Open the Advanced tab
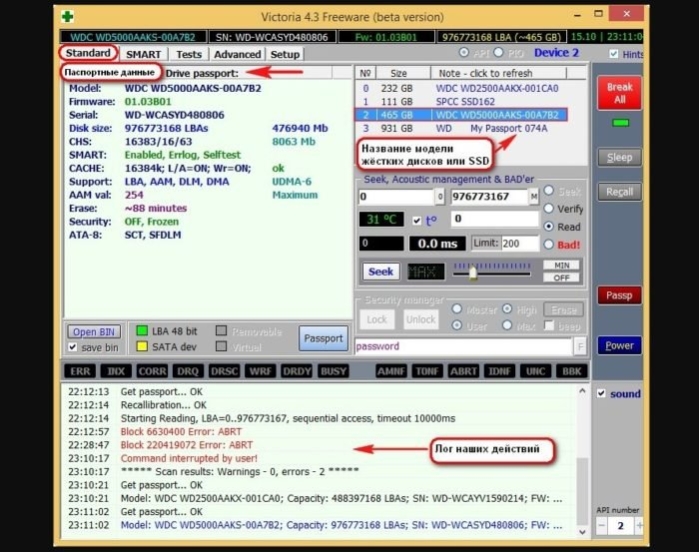 (237, 54)
